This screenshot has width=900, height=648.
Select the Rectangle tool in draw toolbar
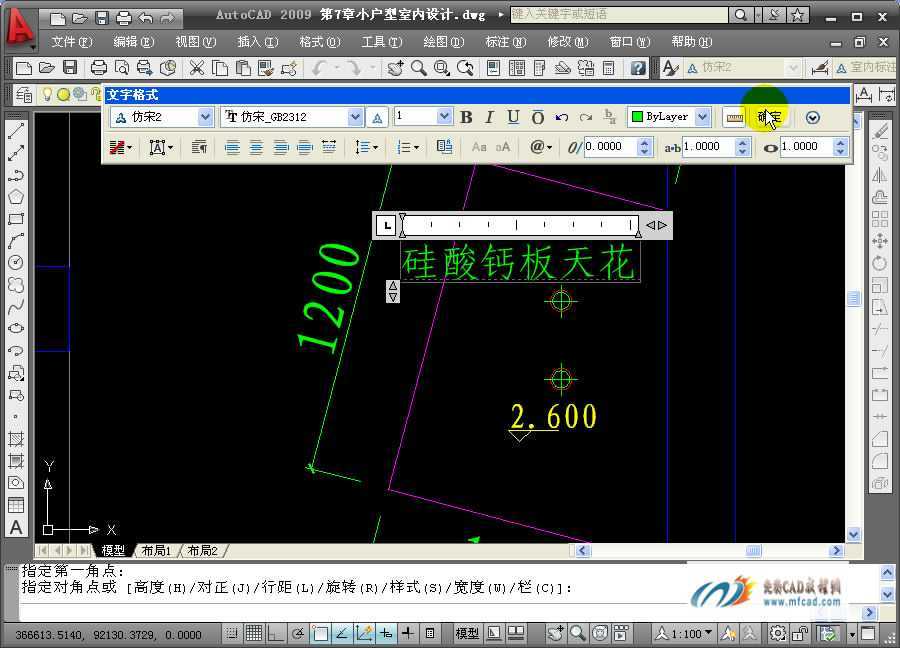click(x=16, y=219)
